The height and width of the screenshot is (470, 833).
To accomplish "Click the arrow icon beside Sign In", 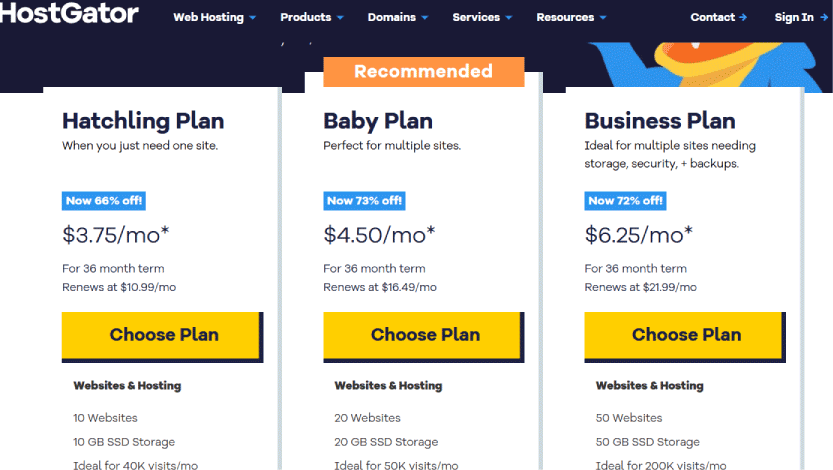I will (x=824, y=18).
